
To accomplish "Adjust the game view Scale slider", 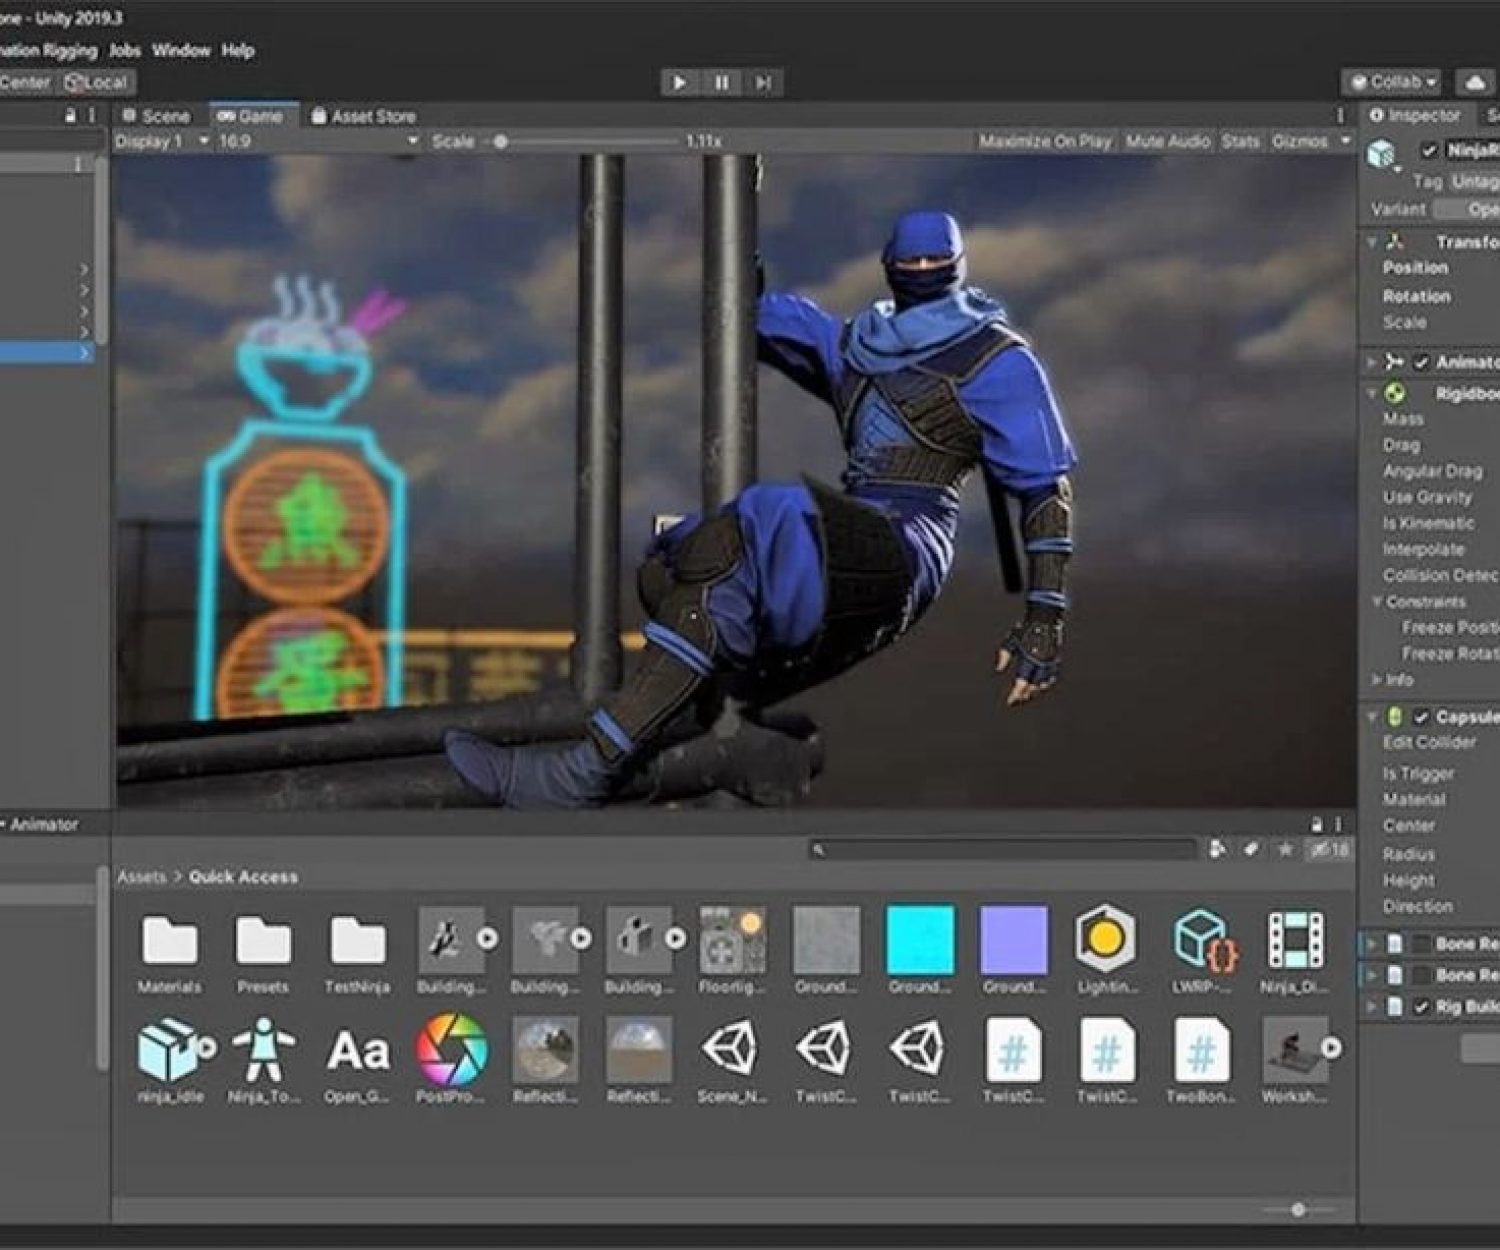I will pyautogui.click(x=501, y=142).
